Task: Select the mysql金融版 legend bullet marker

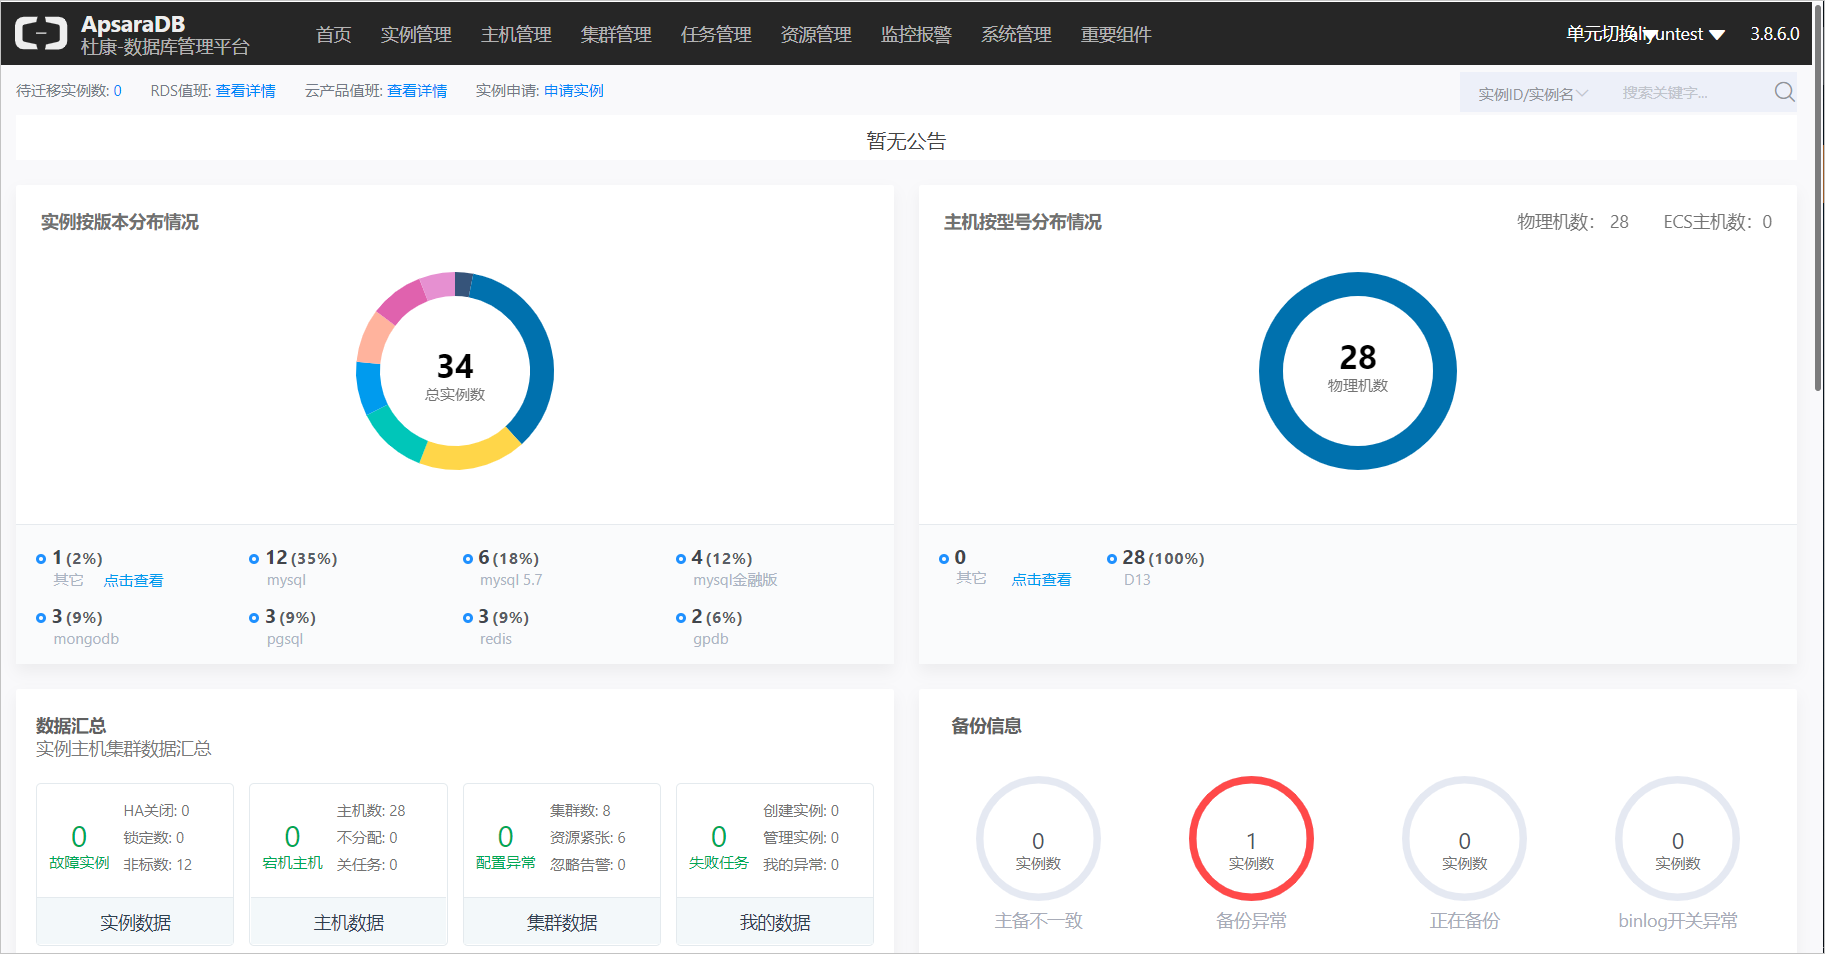Action: point(681,559)
